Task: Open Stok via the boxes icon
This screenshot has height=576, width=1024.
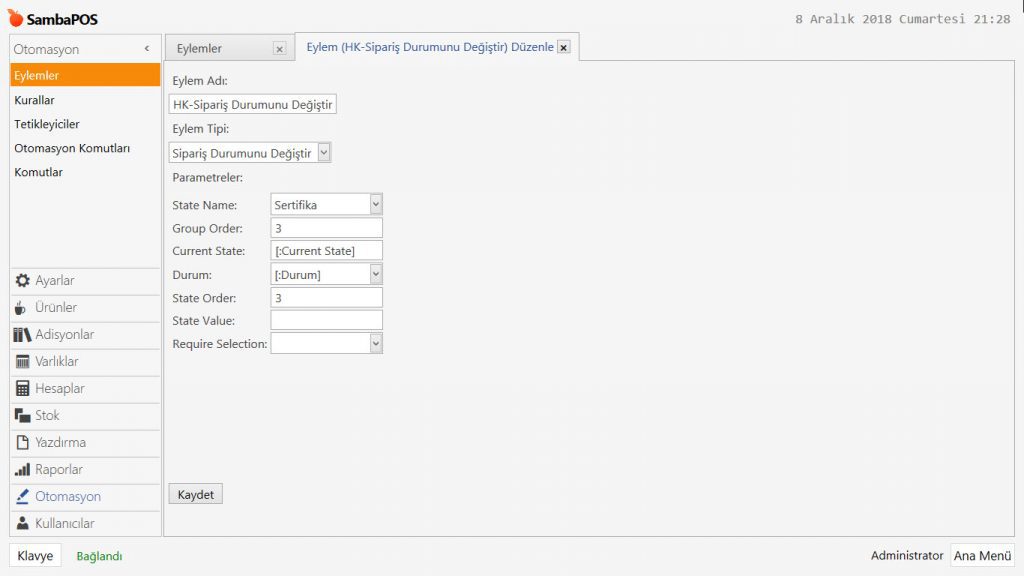Action: tap(23, 416)
